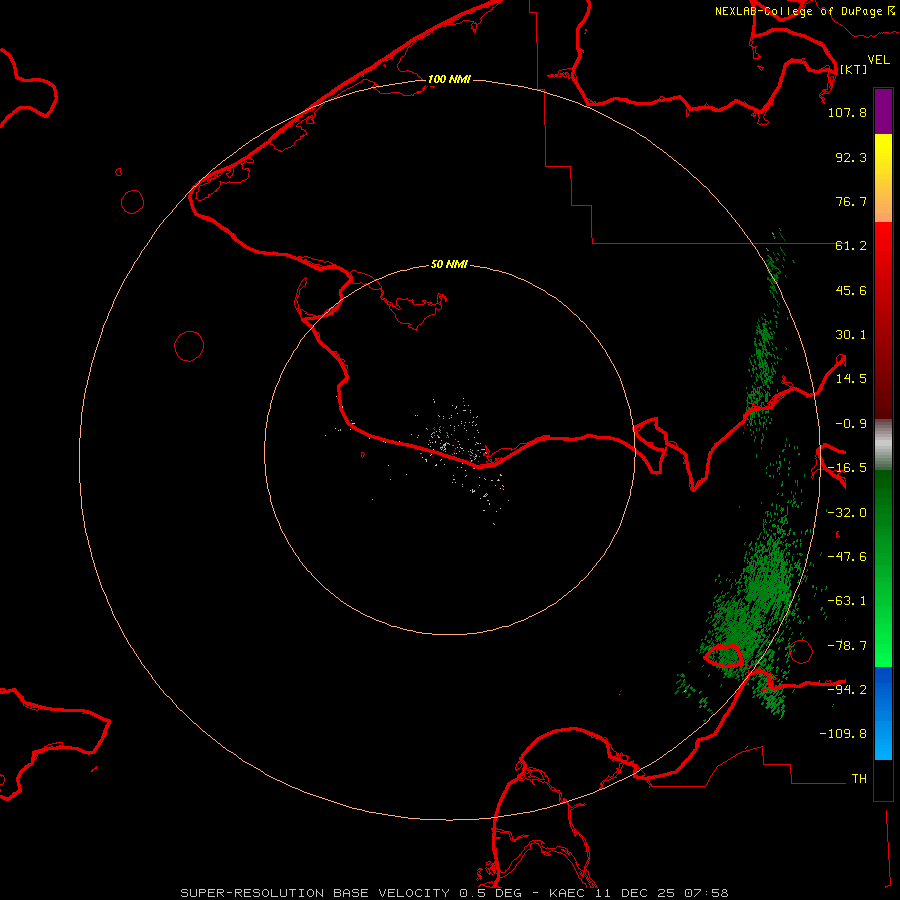Image resolution: width=900 pixels, height=900 pixels.
Task: Select the -63.1 scale value
Action: 847,601
